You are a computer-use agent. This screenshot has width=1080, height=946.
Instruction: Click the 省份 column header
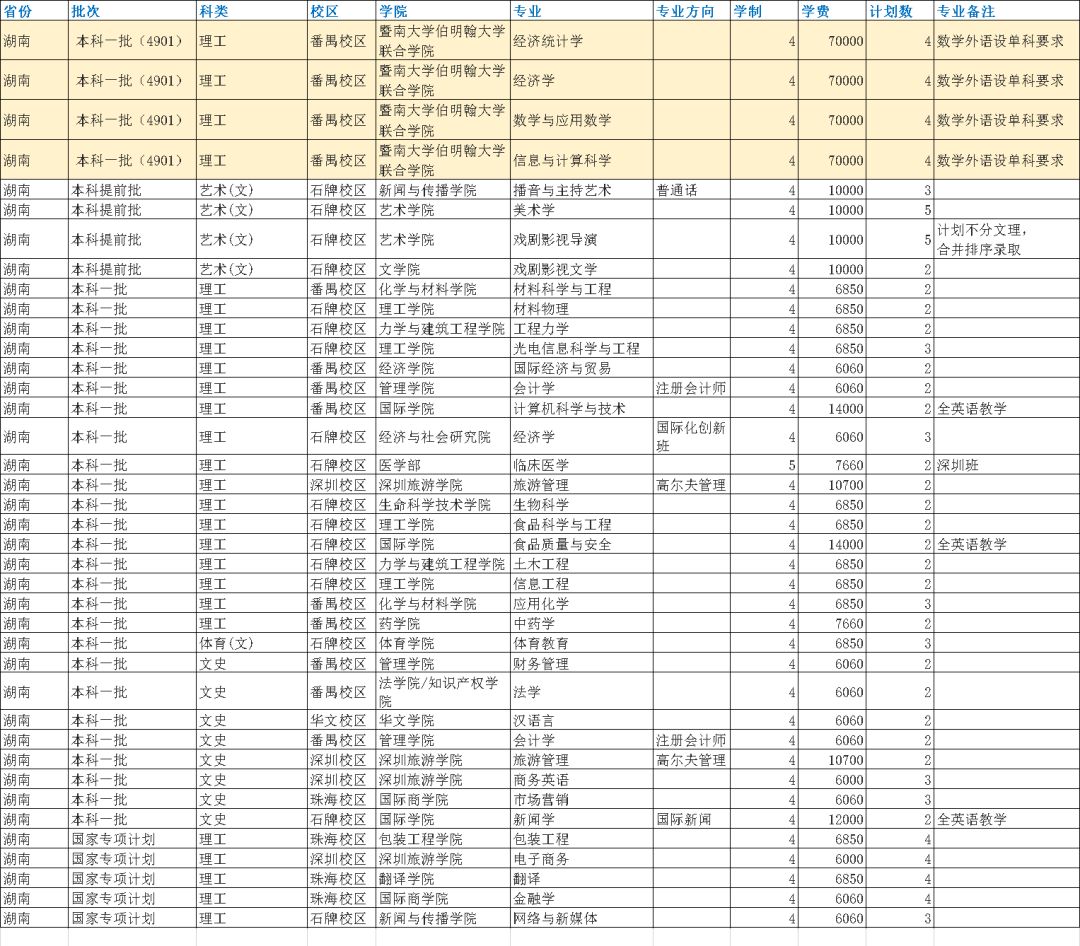click(x=34, y=11)
